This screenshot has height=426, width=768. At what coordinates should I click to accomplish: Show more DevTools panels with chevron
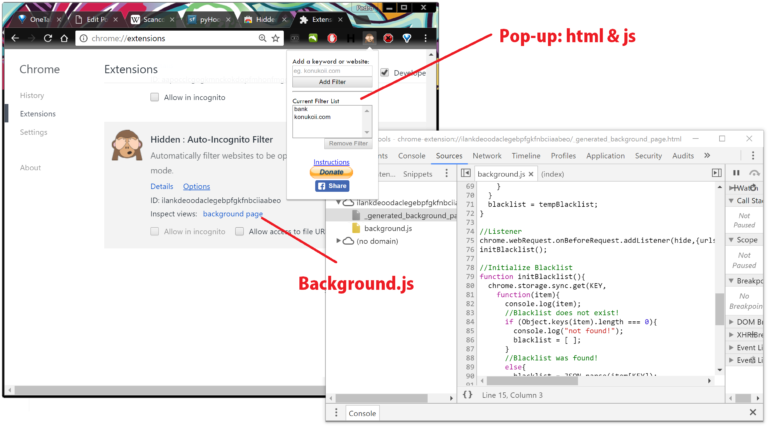[x=707, y=155]
